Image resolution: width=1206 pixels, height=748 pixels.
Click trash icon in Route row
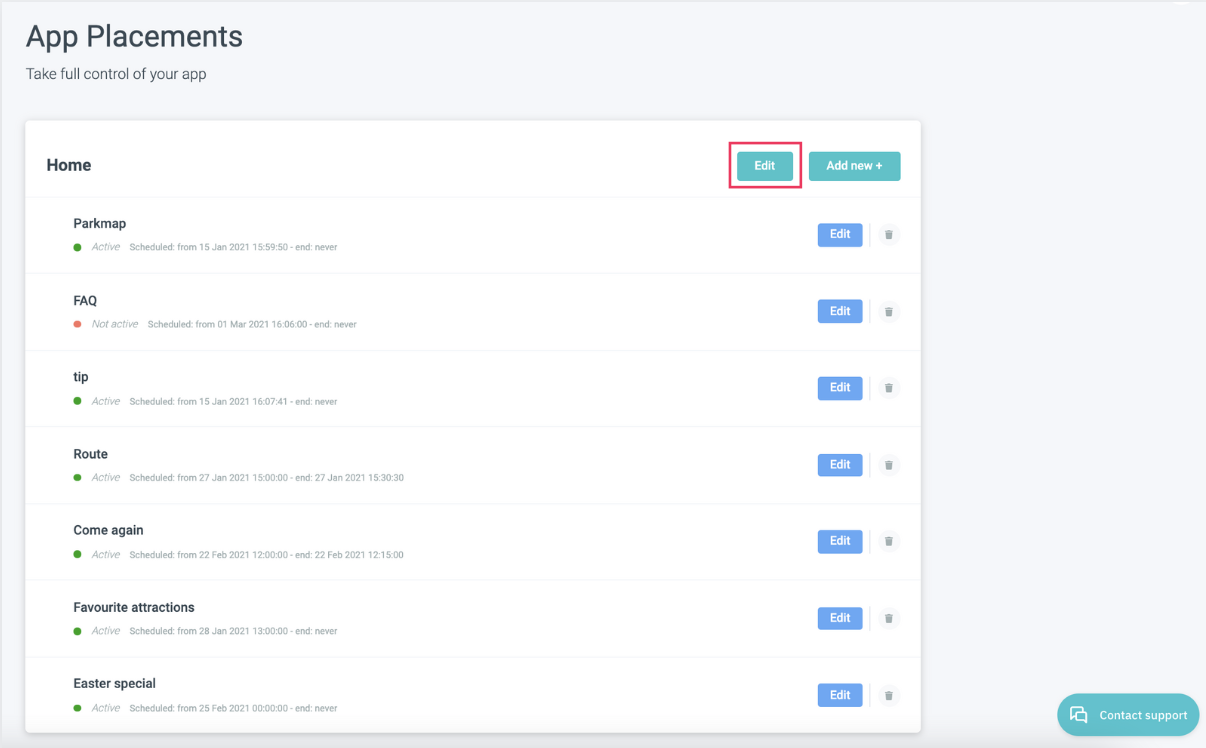[x=888, y=465]
